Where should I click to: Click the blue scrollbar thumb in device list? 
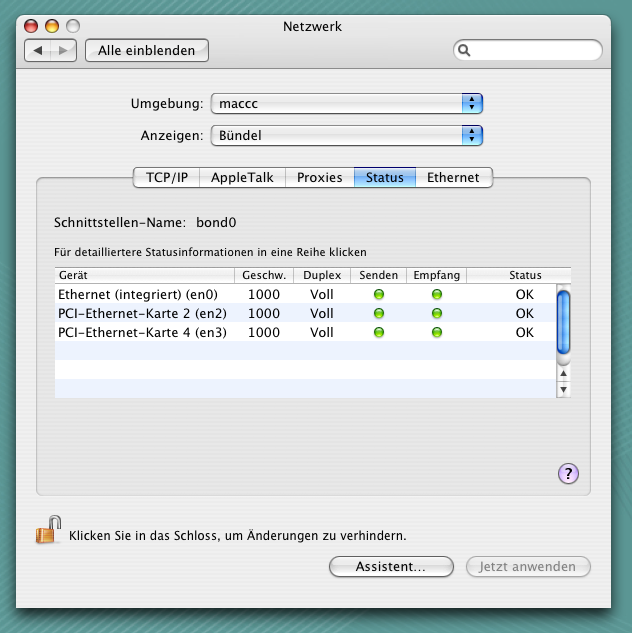(563, 322)
